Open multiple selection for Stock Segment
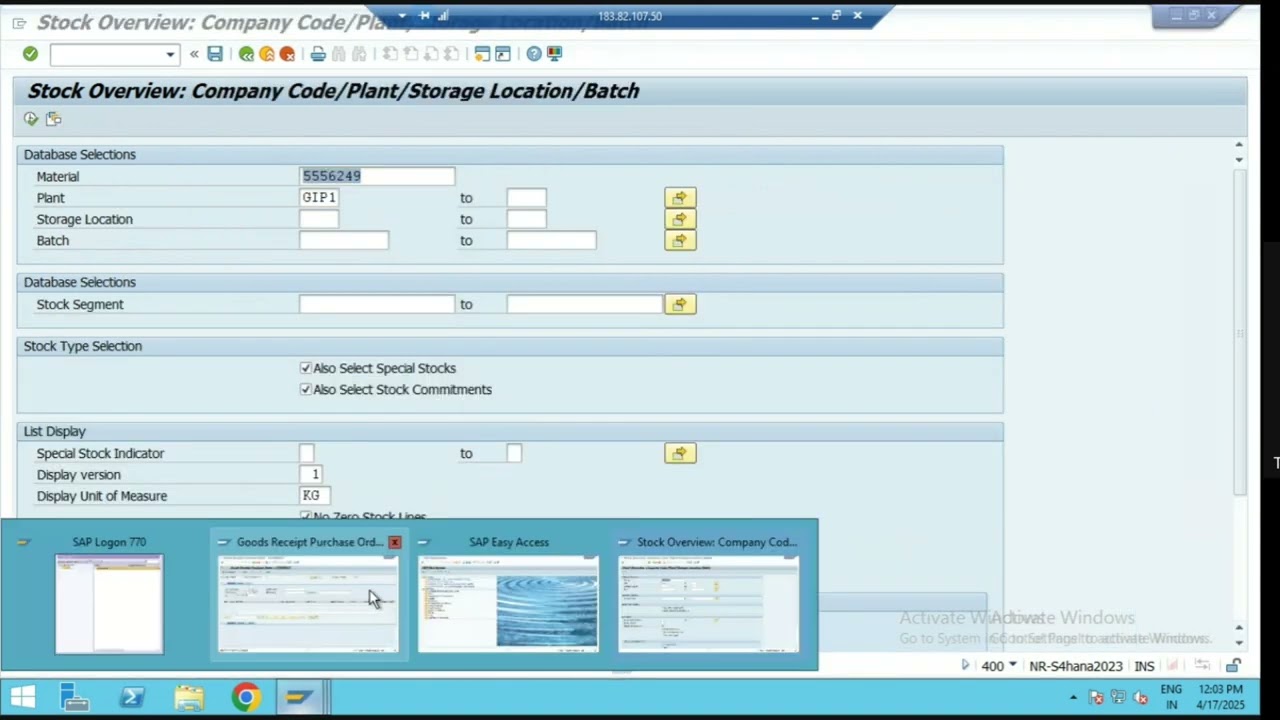1280x720 pixels. click(680, 304)
